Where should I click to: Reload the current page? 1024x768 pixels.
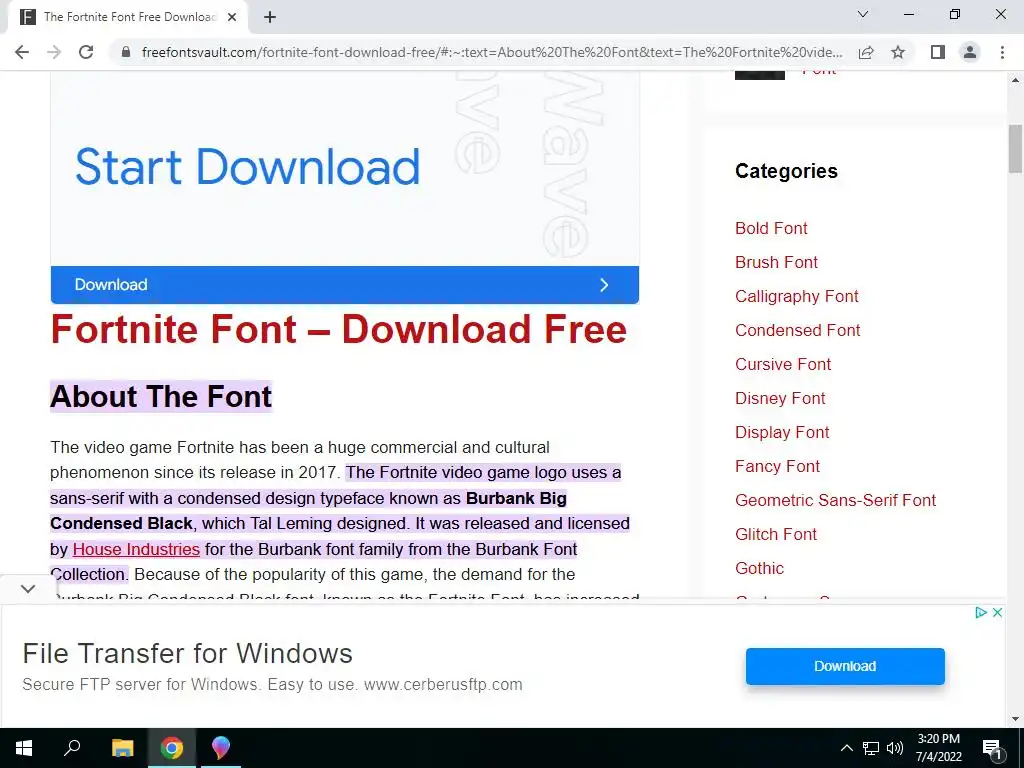(x=86, y=52)
